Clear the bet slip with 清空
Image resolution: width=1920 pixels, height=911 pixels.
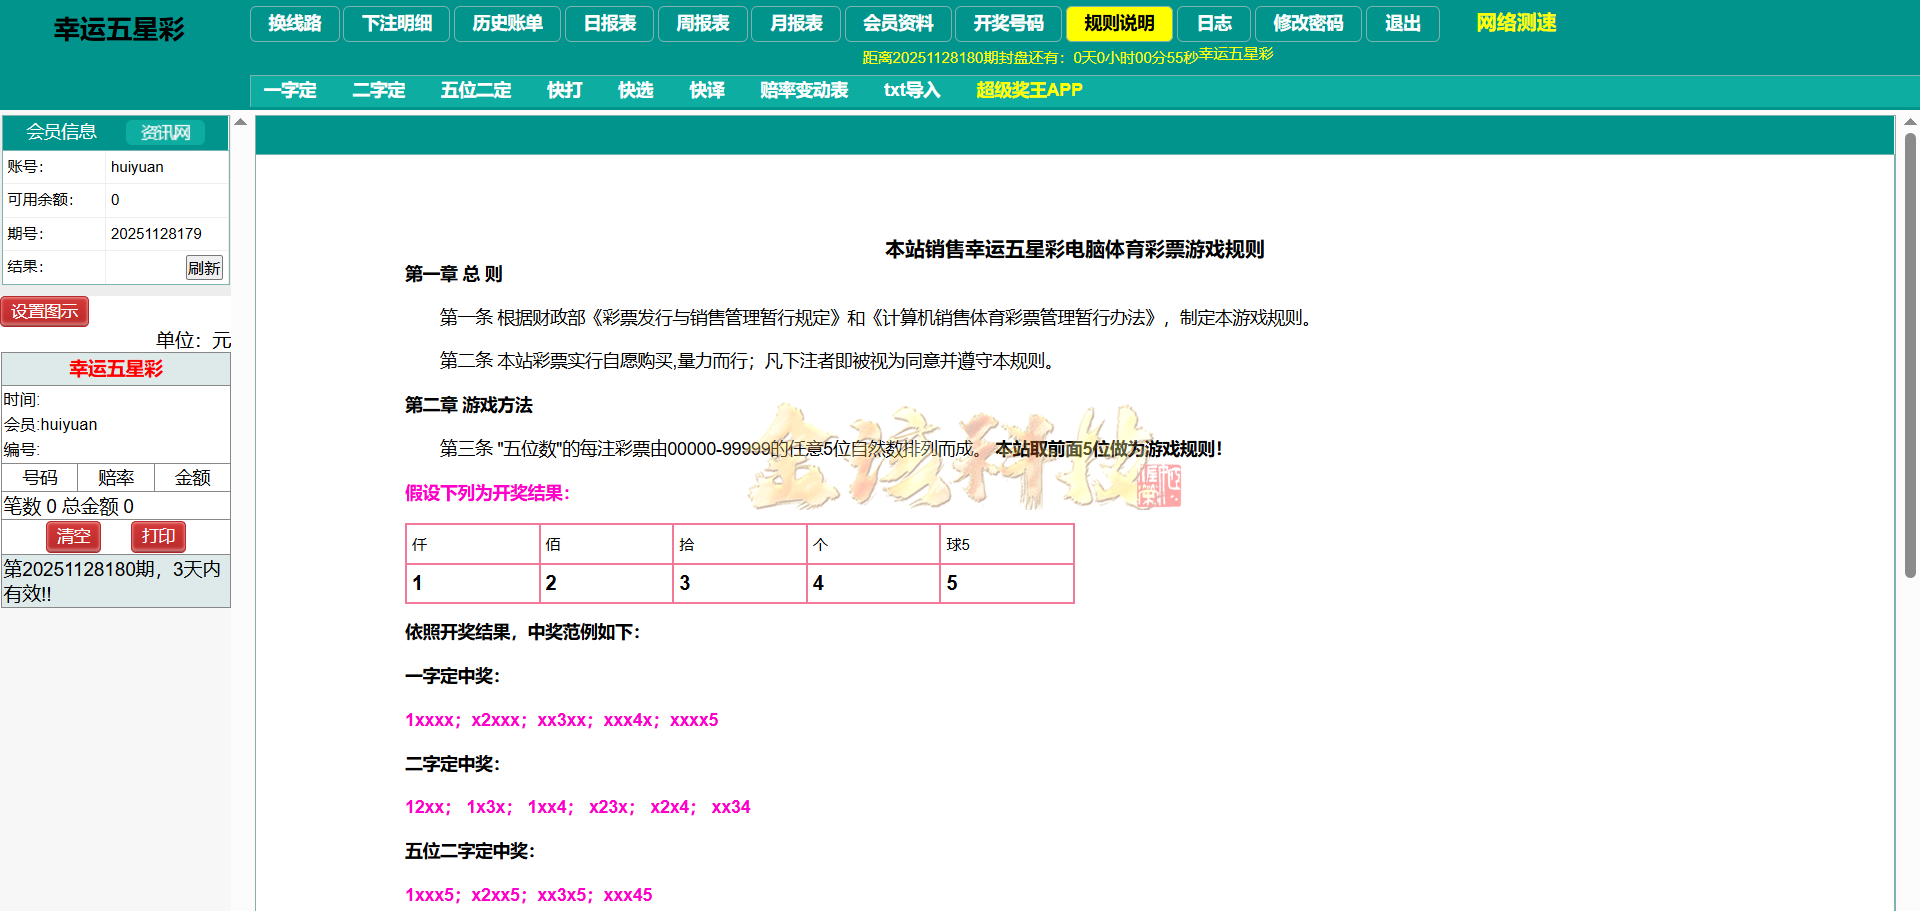(73, 537)
